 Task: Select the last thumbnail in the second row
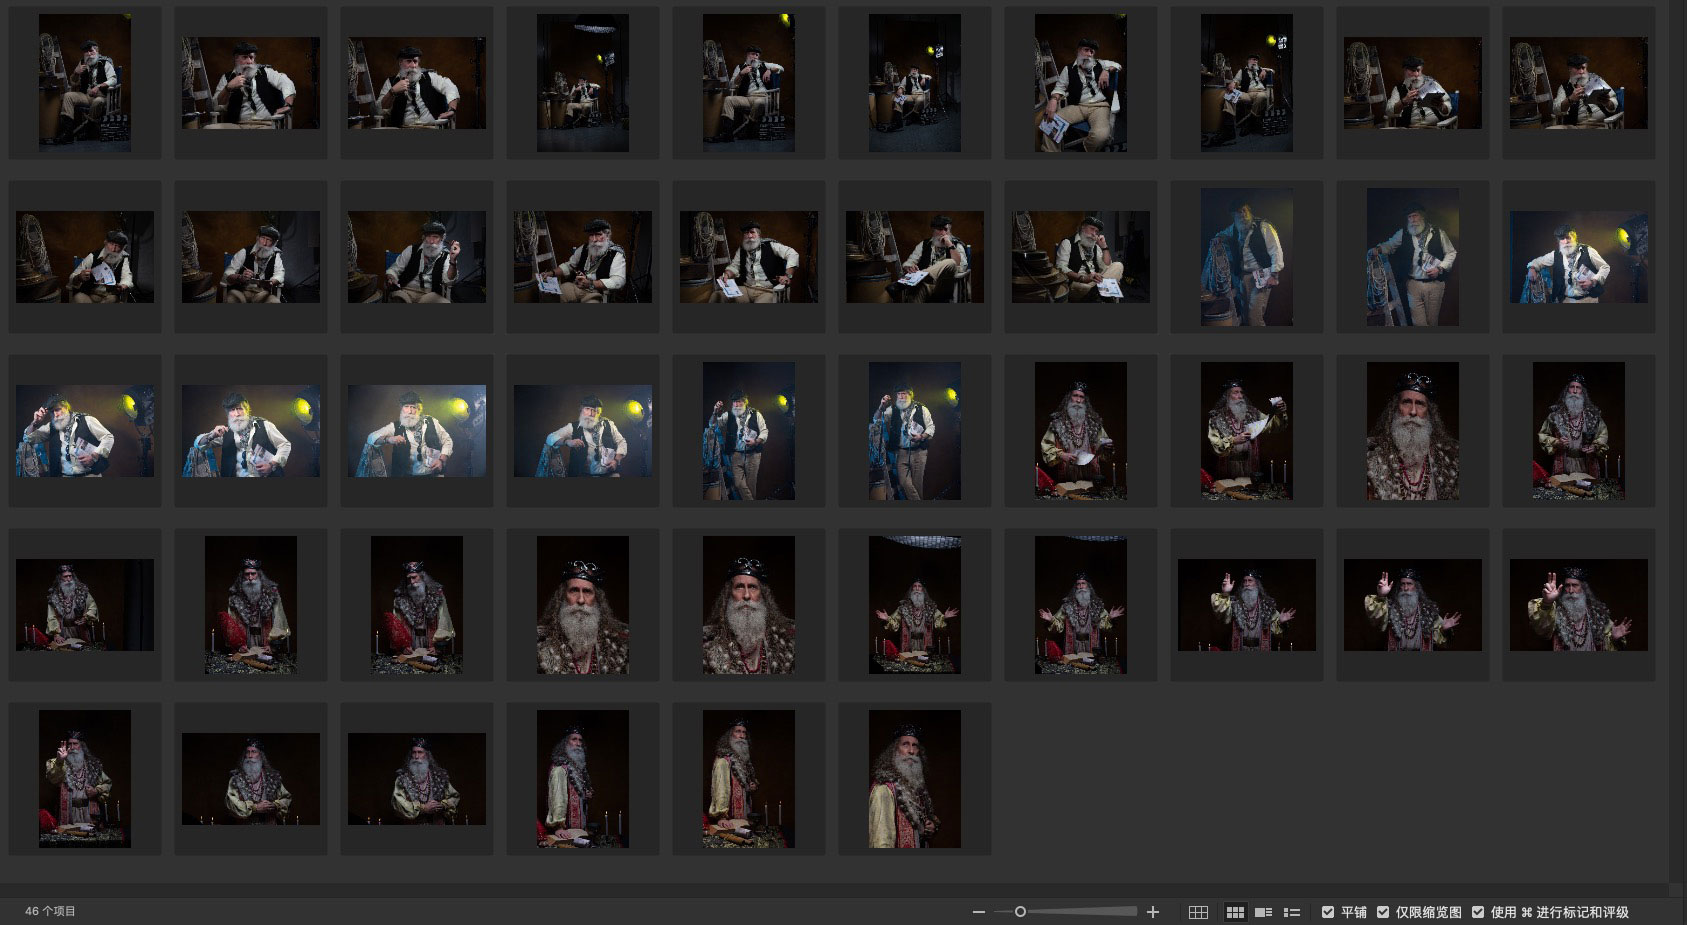tap(1578, 257)
